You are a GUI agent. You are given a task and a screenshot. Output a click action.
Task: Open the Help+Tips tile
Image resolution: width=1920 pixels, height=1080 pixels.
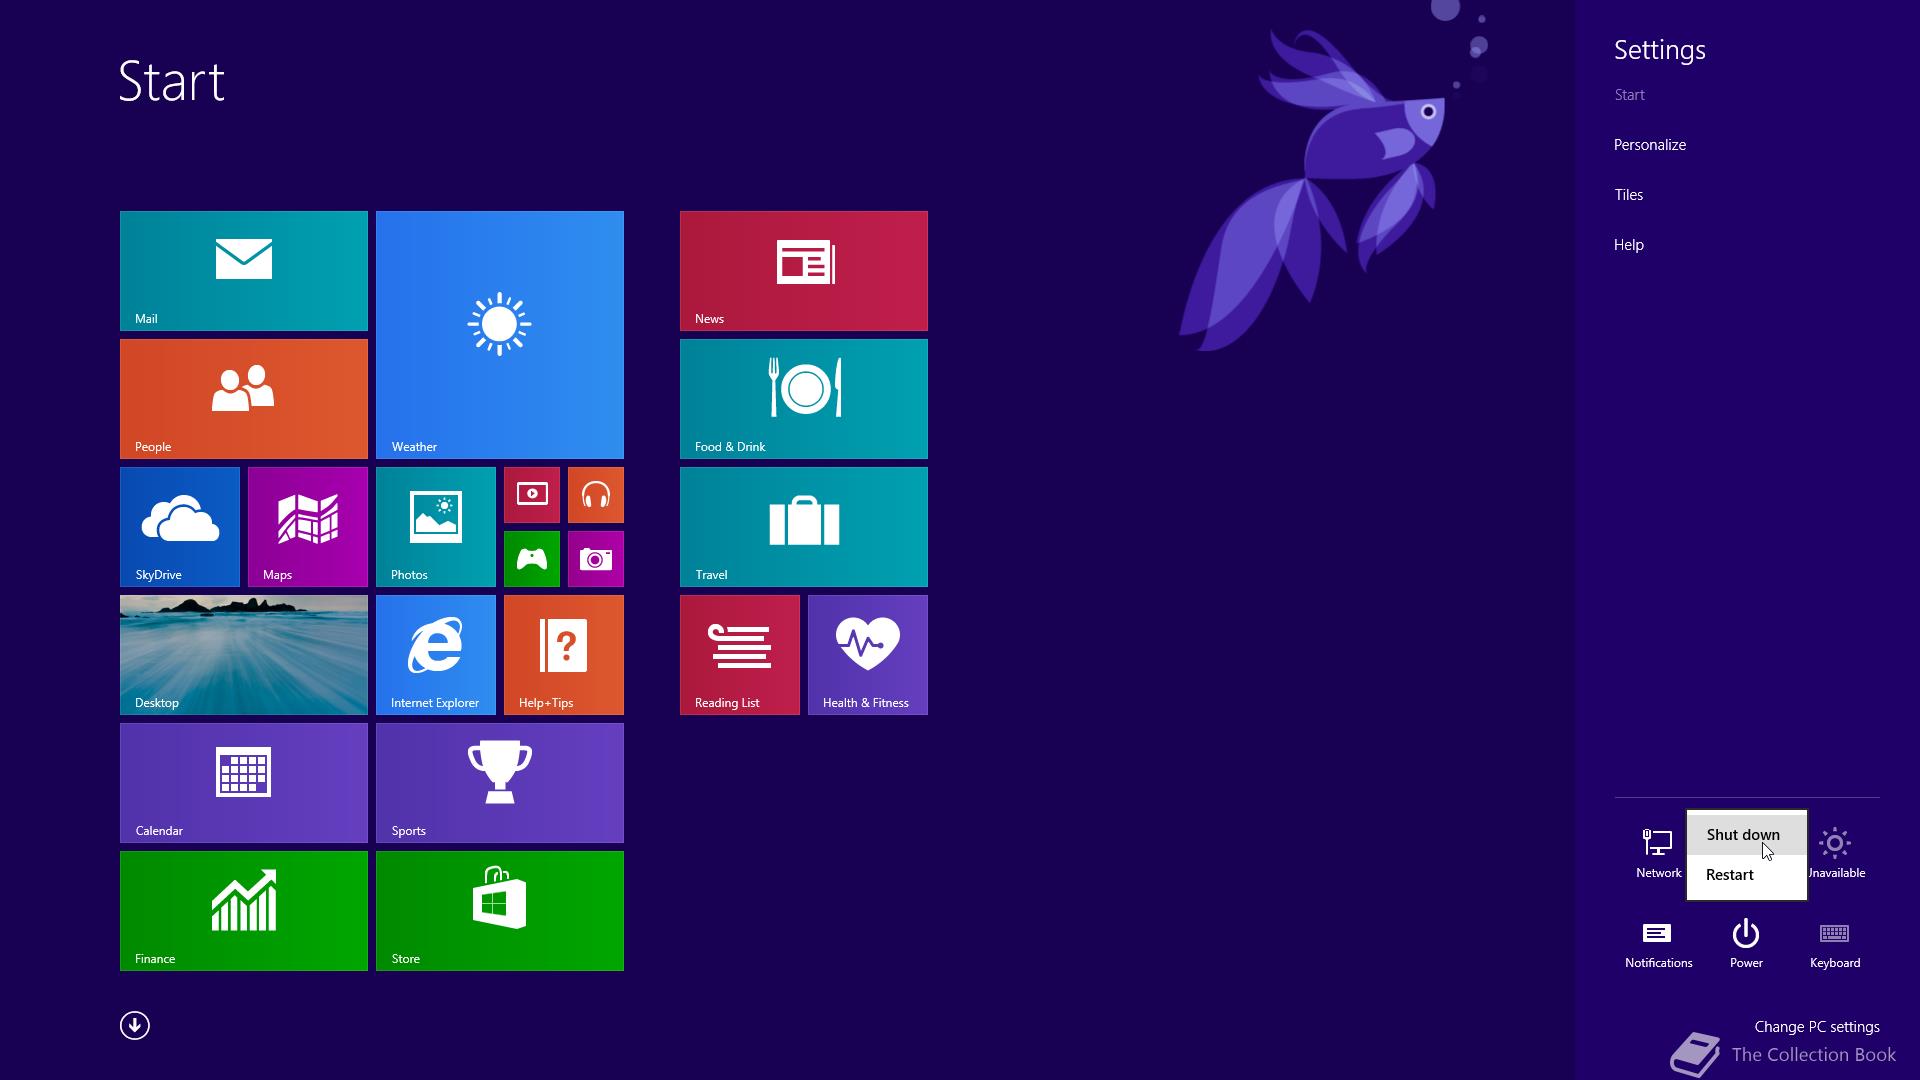[x=564, y=655]
